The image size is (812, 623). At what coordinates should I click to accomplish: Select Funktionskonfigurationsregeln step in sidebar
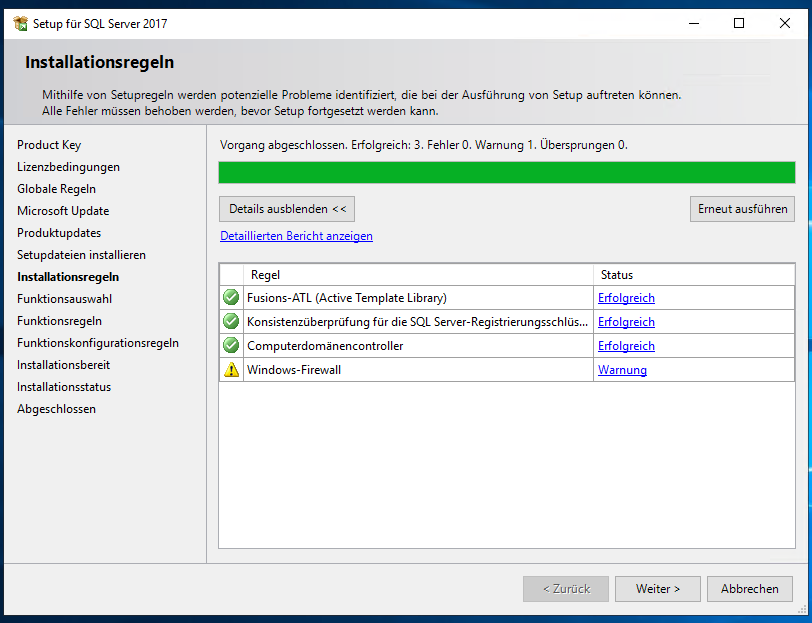(98, 343)
